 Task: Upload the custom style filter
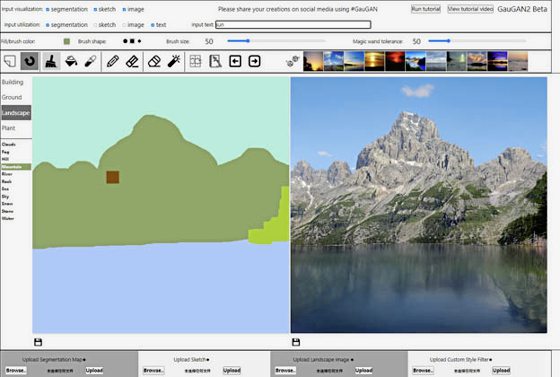[501, 371]
